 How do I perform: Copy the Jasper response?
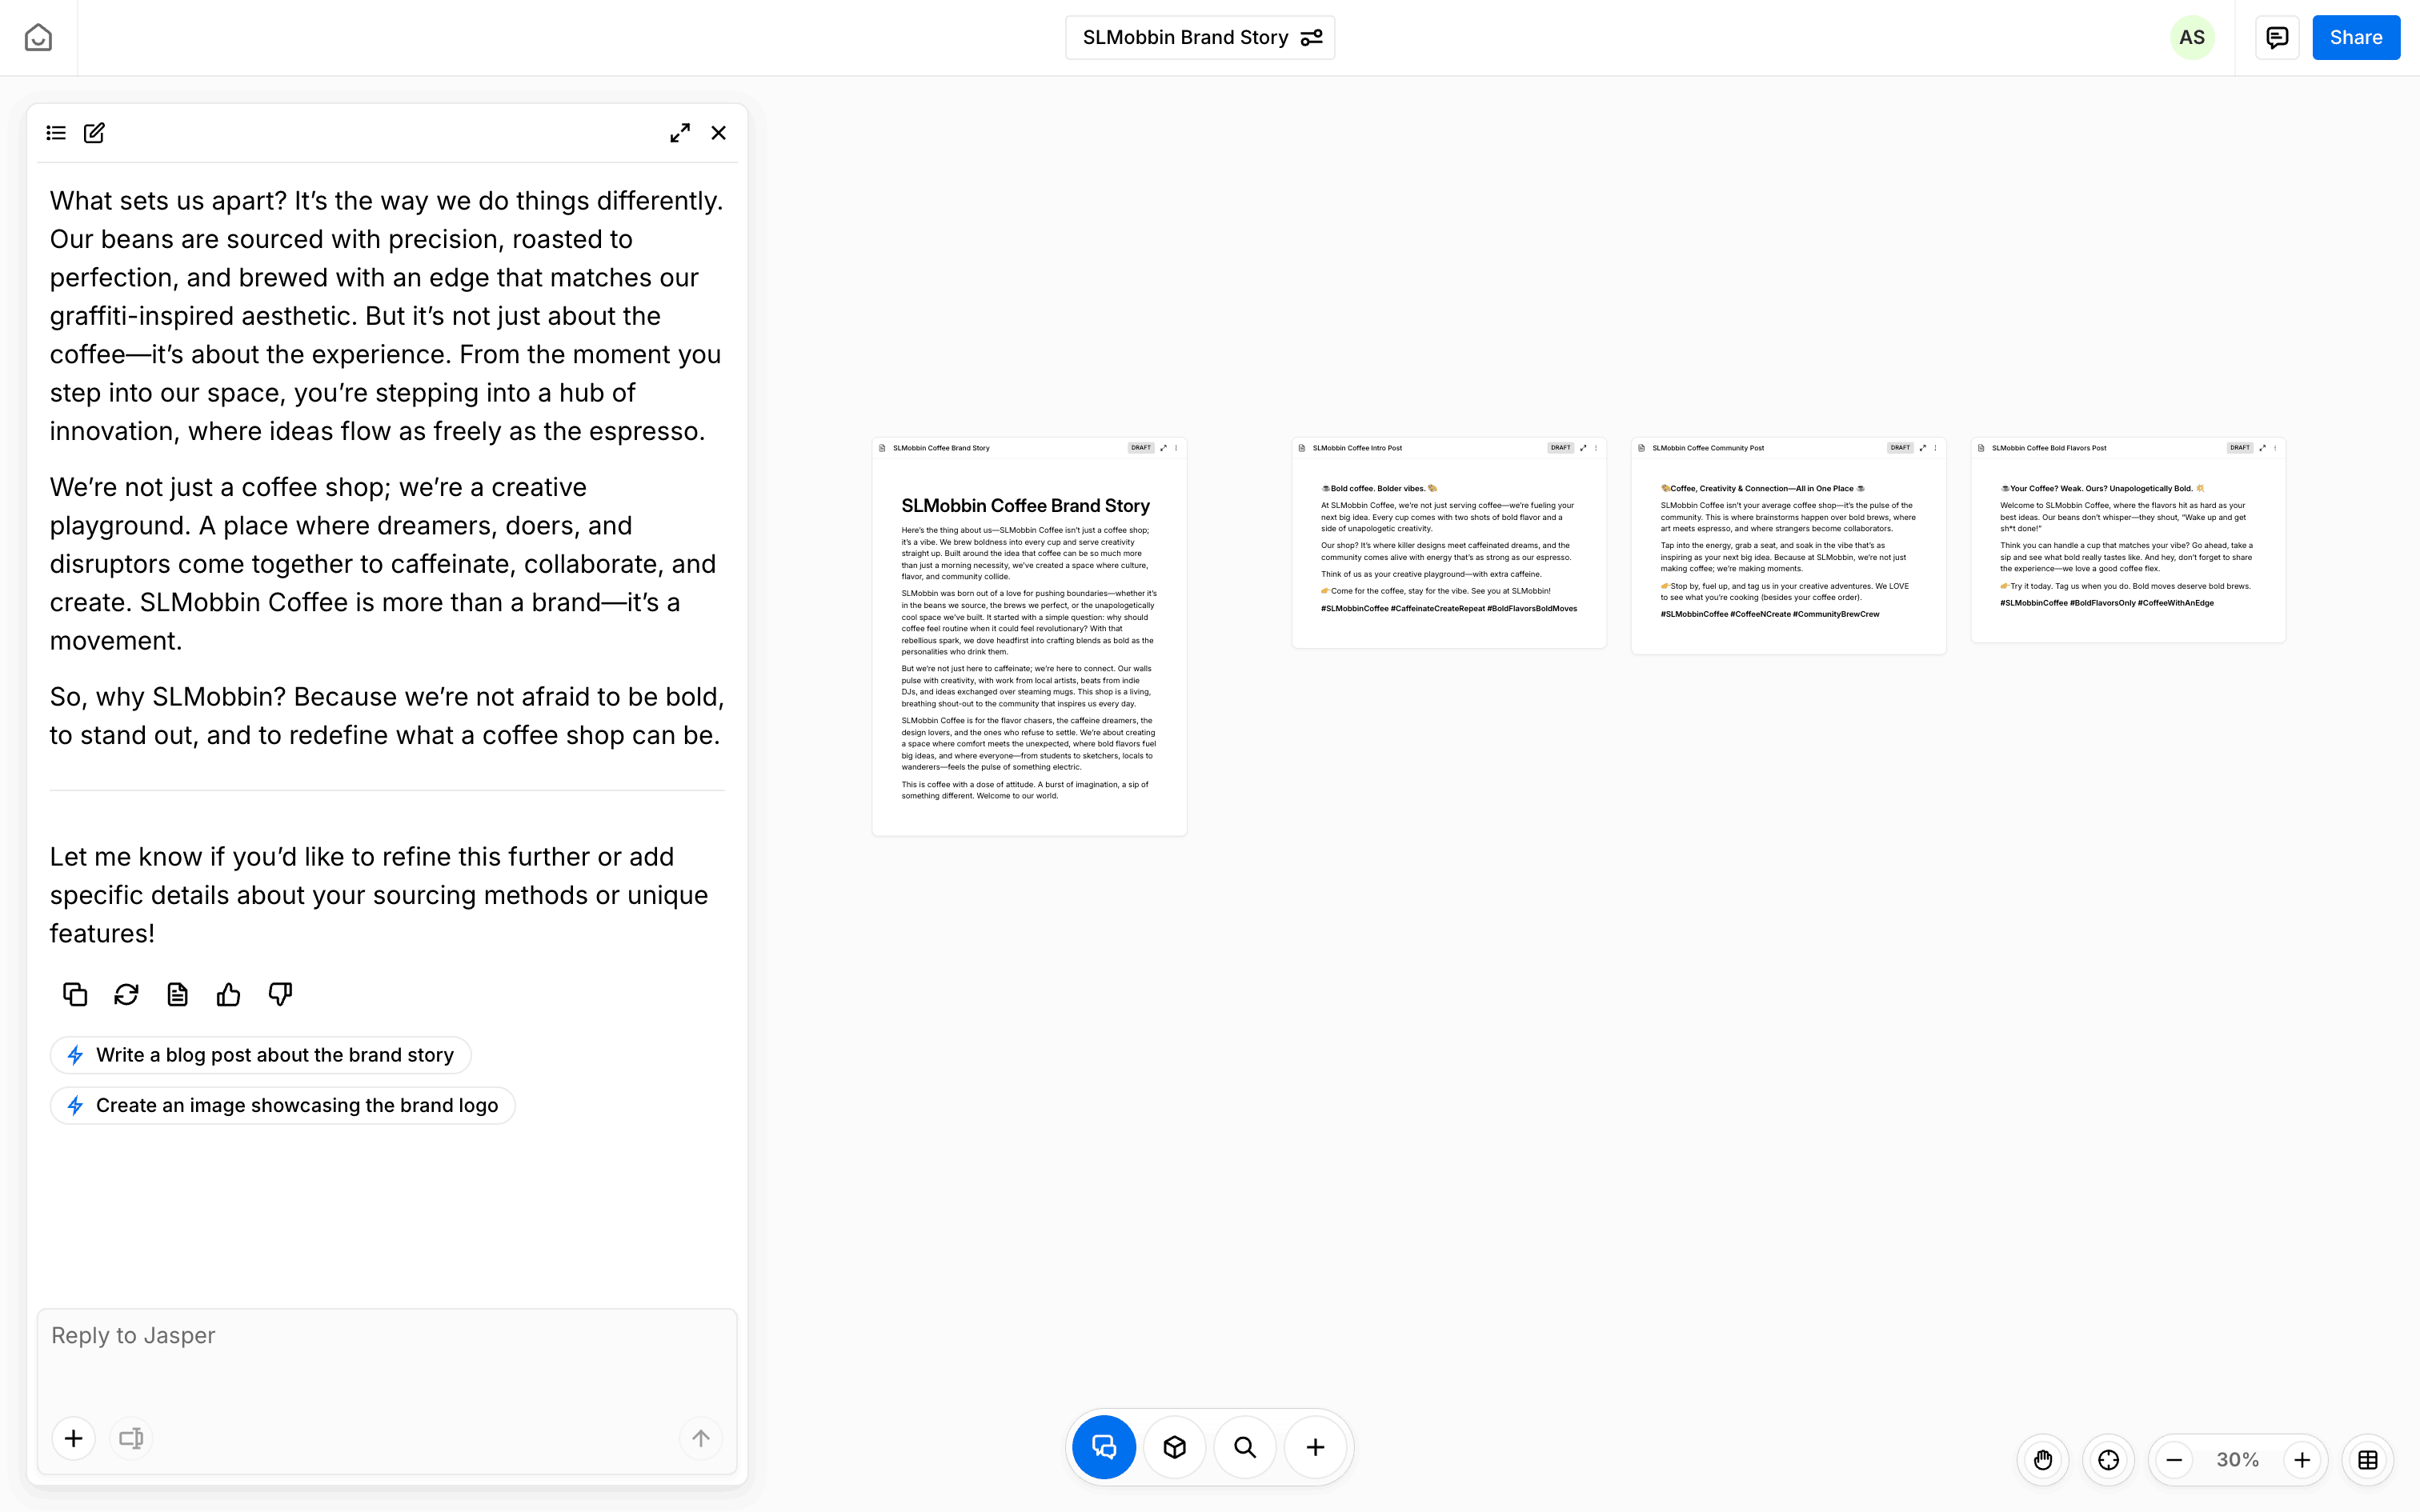point(75,994)
